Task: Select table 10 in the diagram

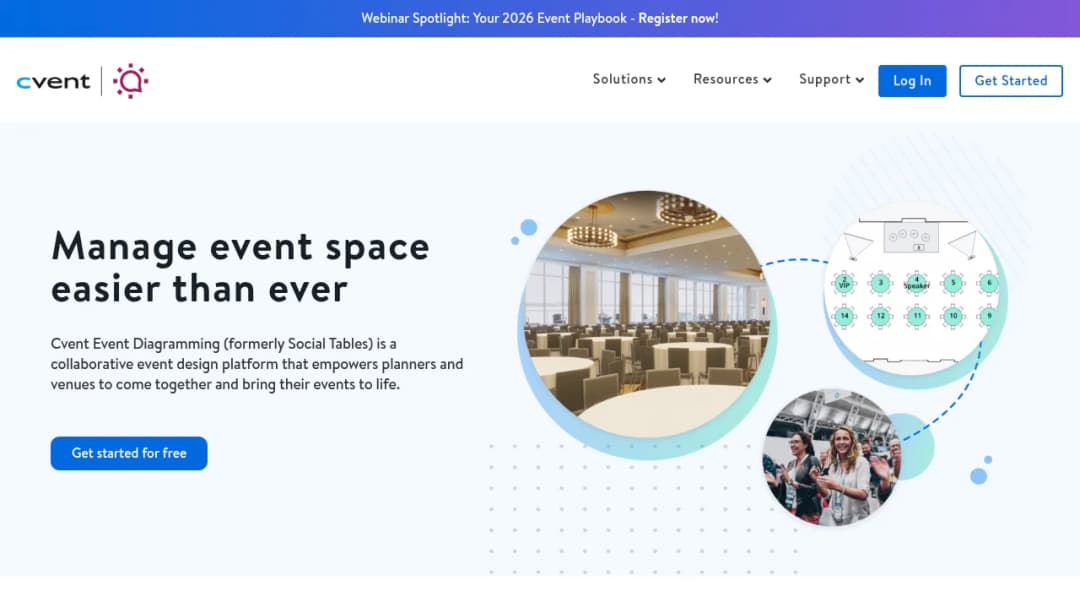Action: pos(953,316)
